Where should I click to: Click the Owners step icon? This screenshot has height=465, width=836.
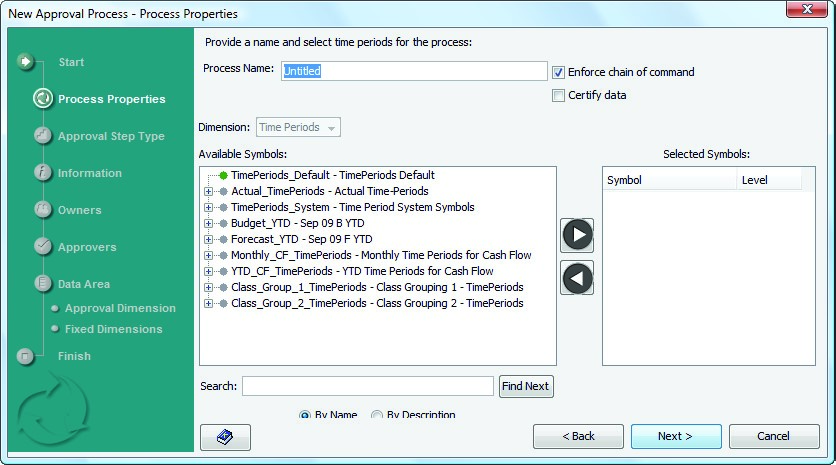(x=43, y=210)
